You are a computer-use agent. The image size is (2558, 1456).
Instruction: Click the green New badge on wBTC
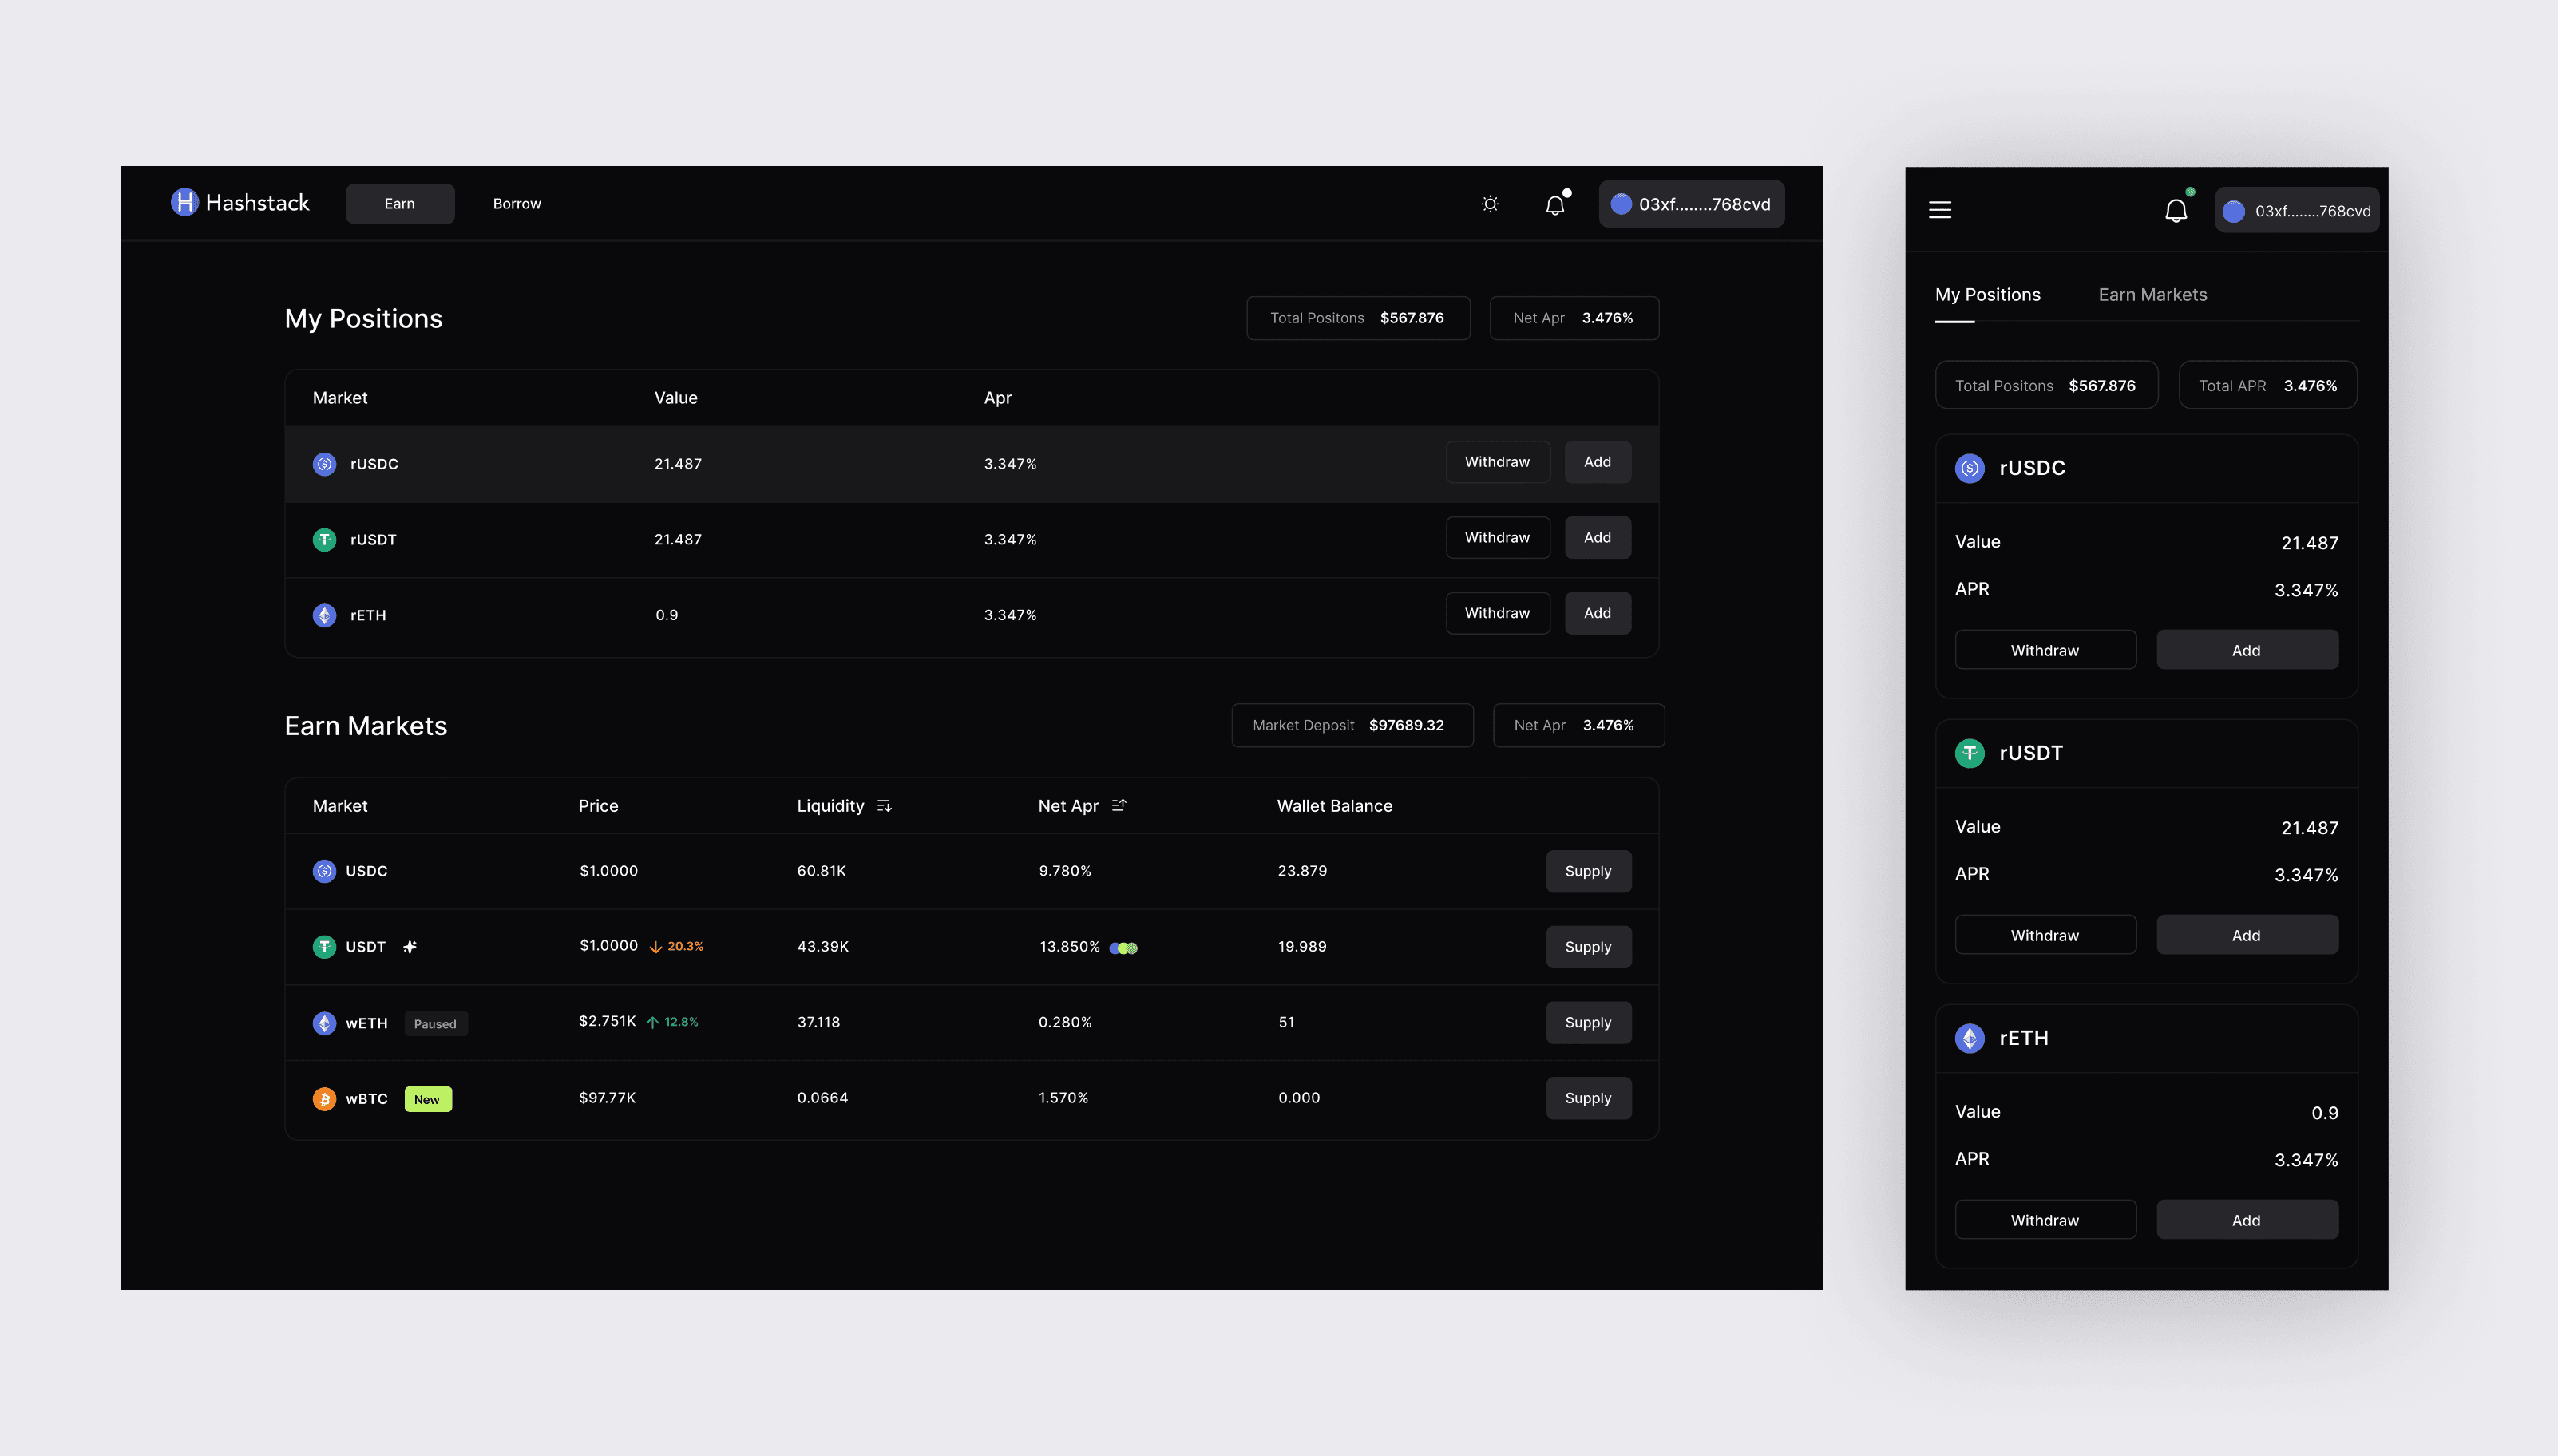427,1099
